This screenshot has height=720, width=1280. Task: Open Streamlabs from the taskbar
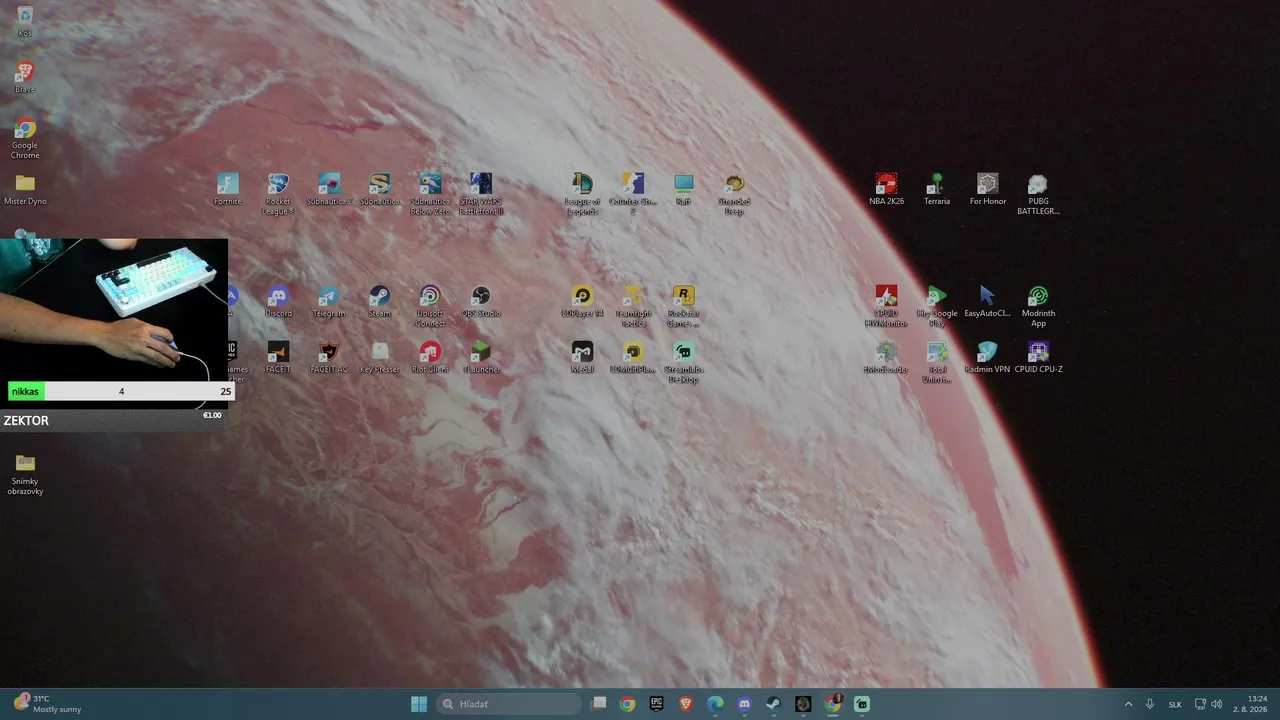pos(862,704)
